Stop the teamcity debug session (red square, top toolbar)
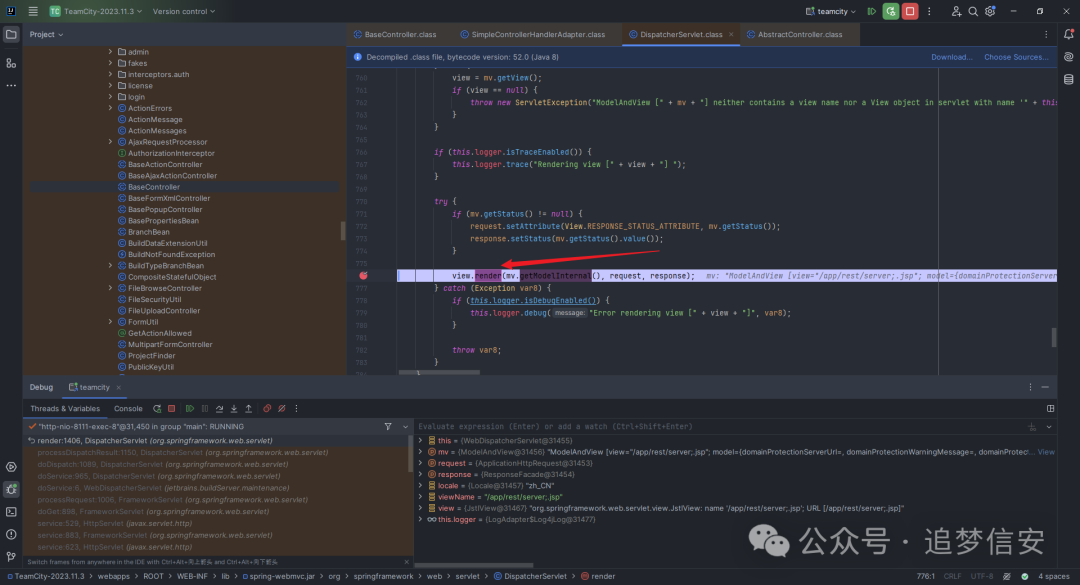 (910, 11)
